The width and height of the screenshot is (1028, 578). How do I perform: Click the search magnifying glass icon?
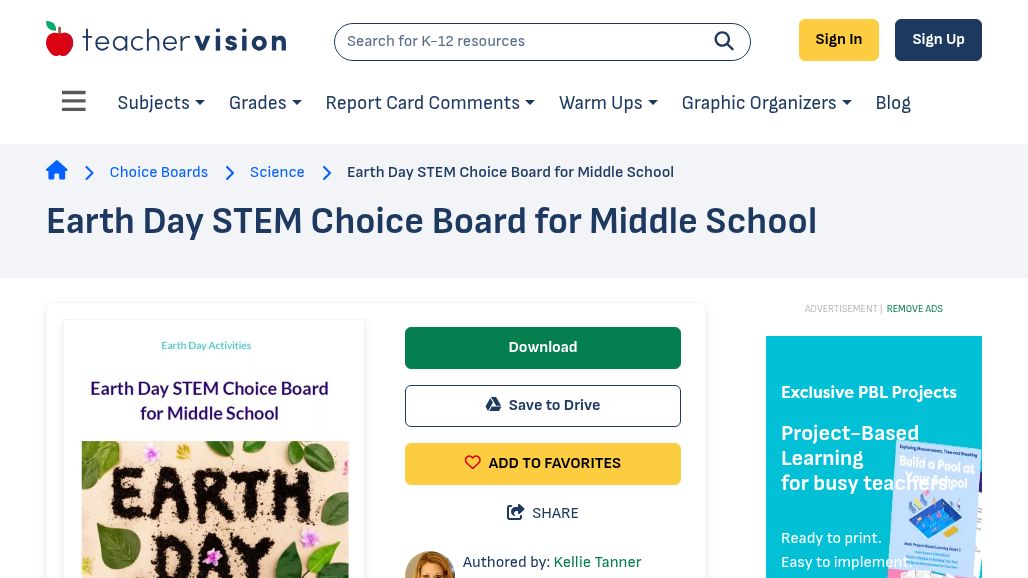(x=724, y=41)
